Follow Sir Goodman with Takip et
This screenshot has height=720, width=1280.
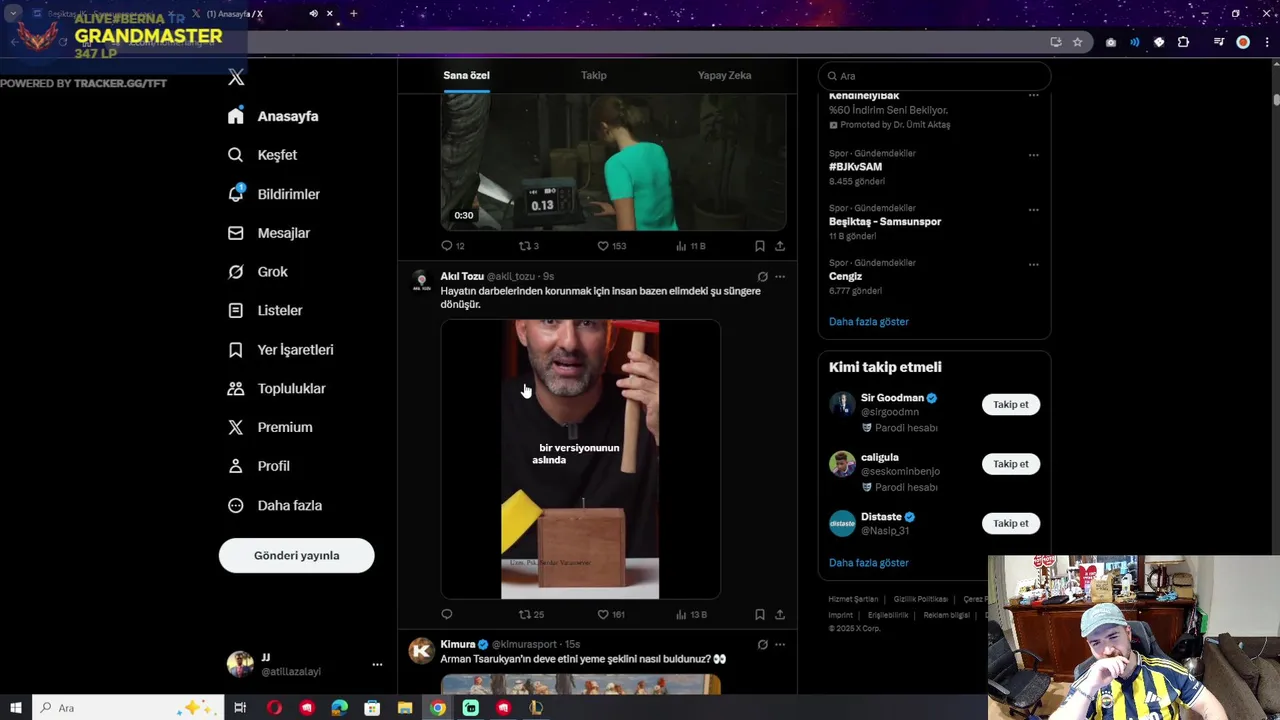pos(1011,405)
